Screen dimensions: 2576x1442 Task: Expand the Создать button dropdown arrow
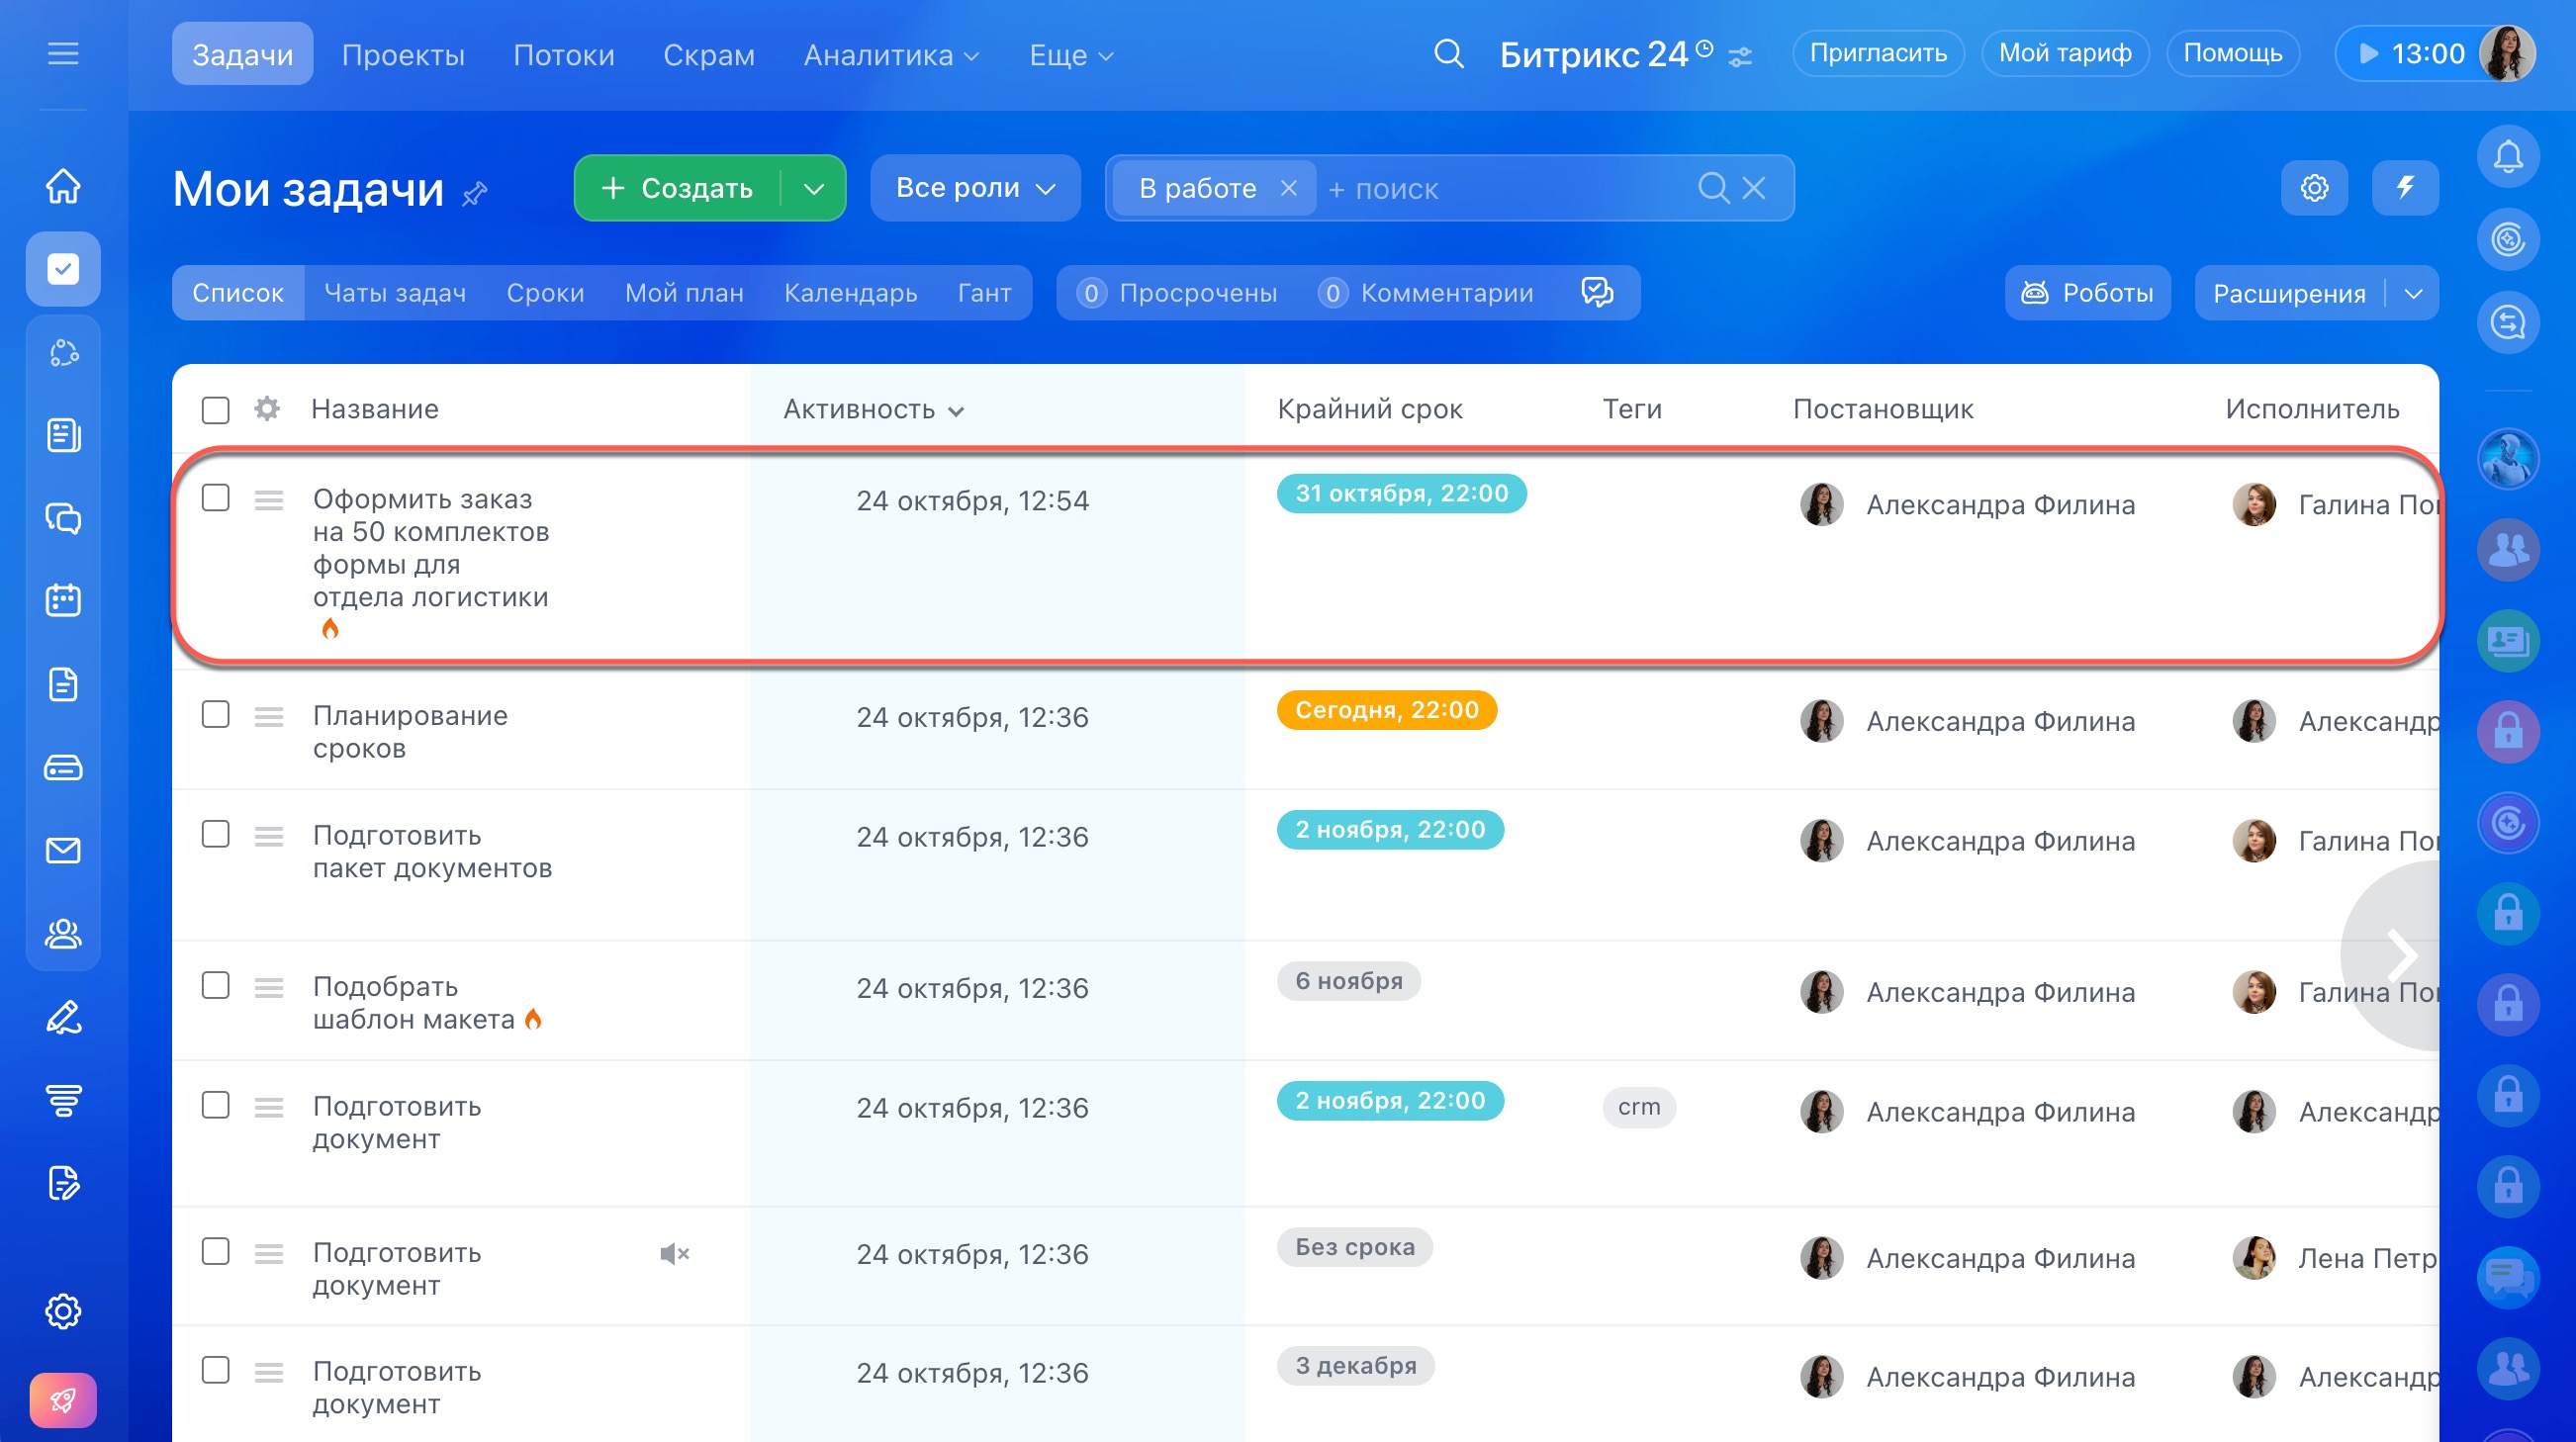point(814,188)
